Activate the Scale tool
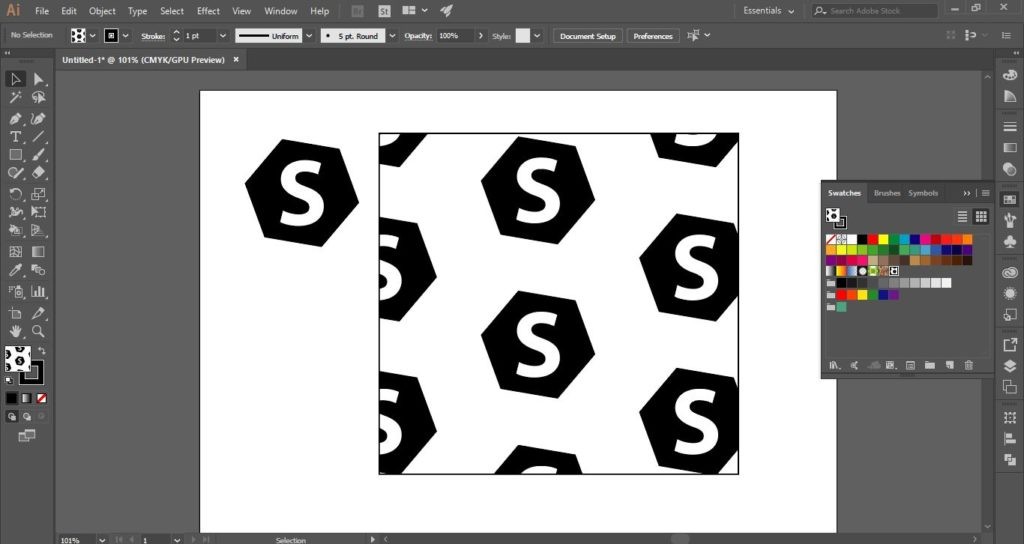The image size is (1024, 544). (39, 194)
